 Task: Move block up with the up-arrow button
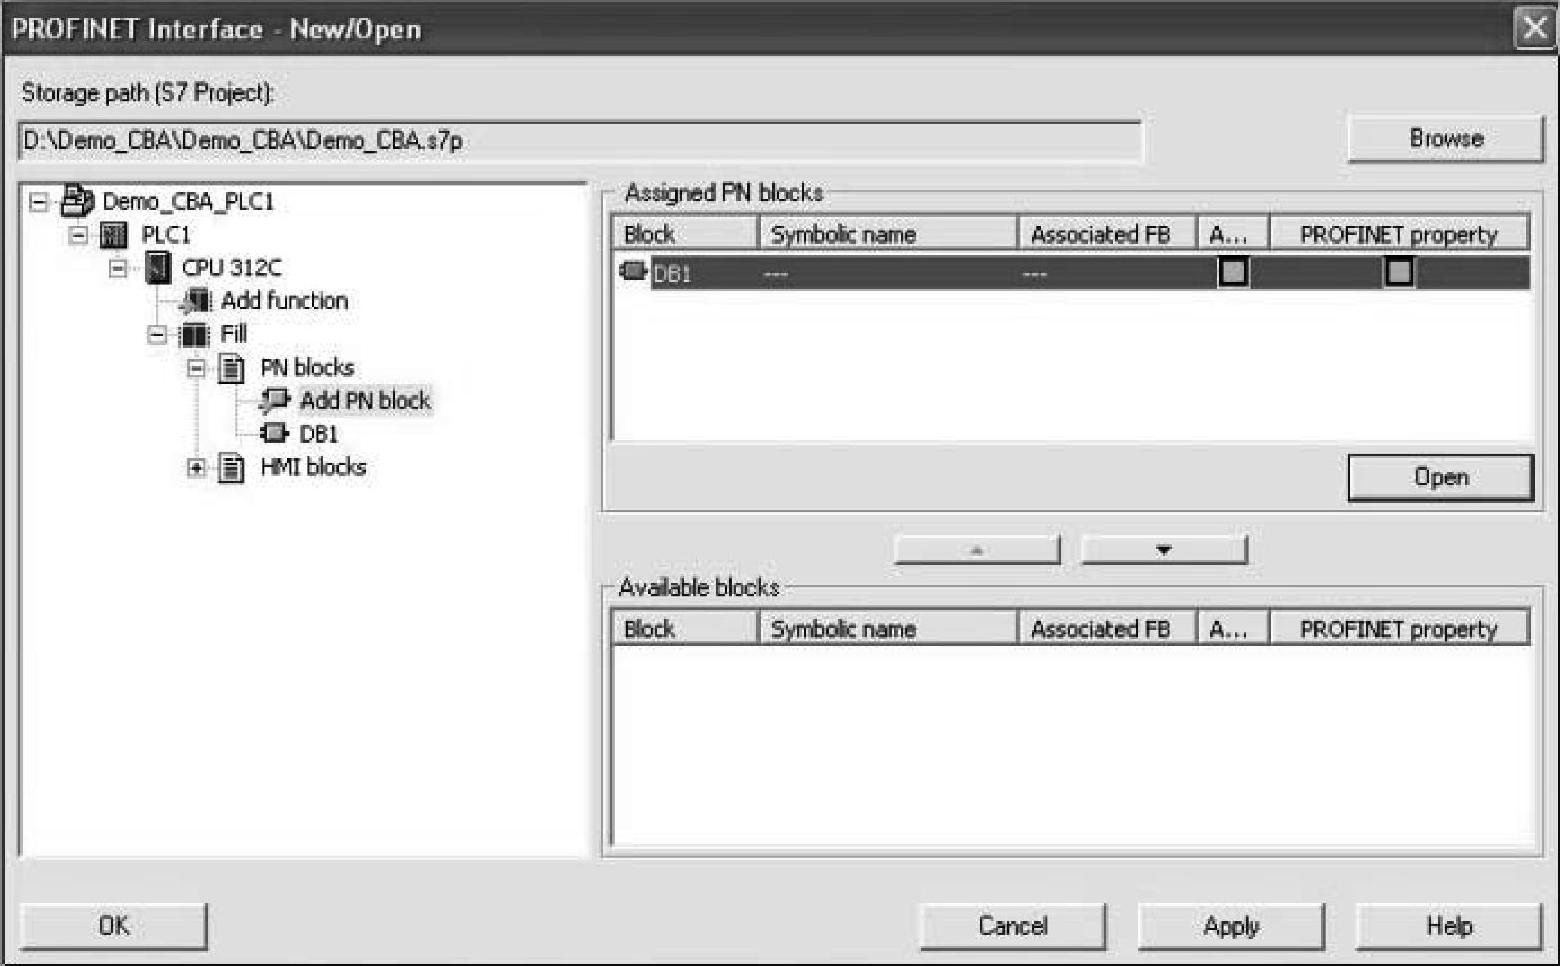(x=977, y=549)
